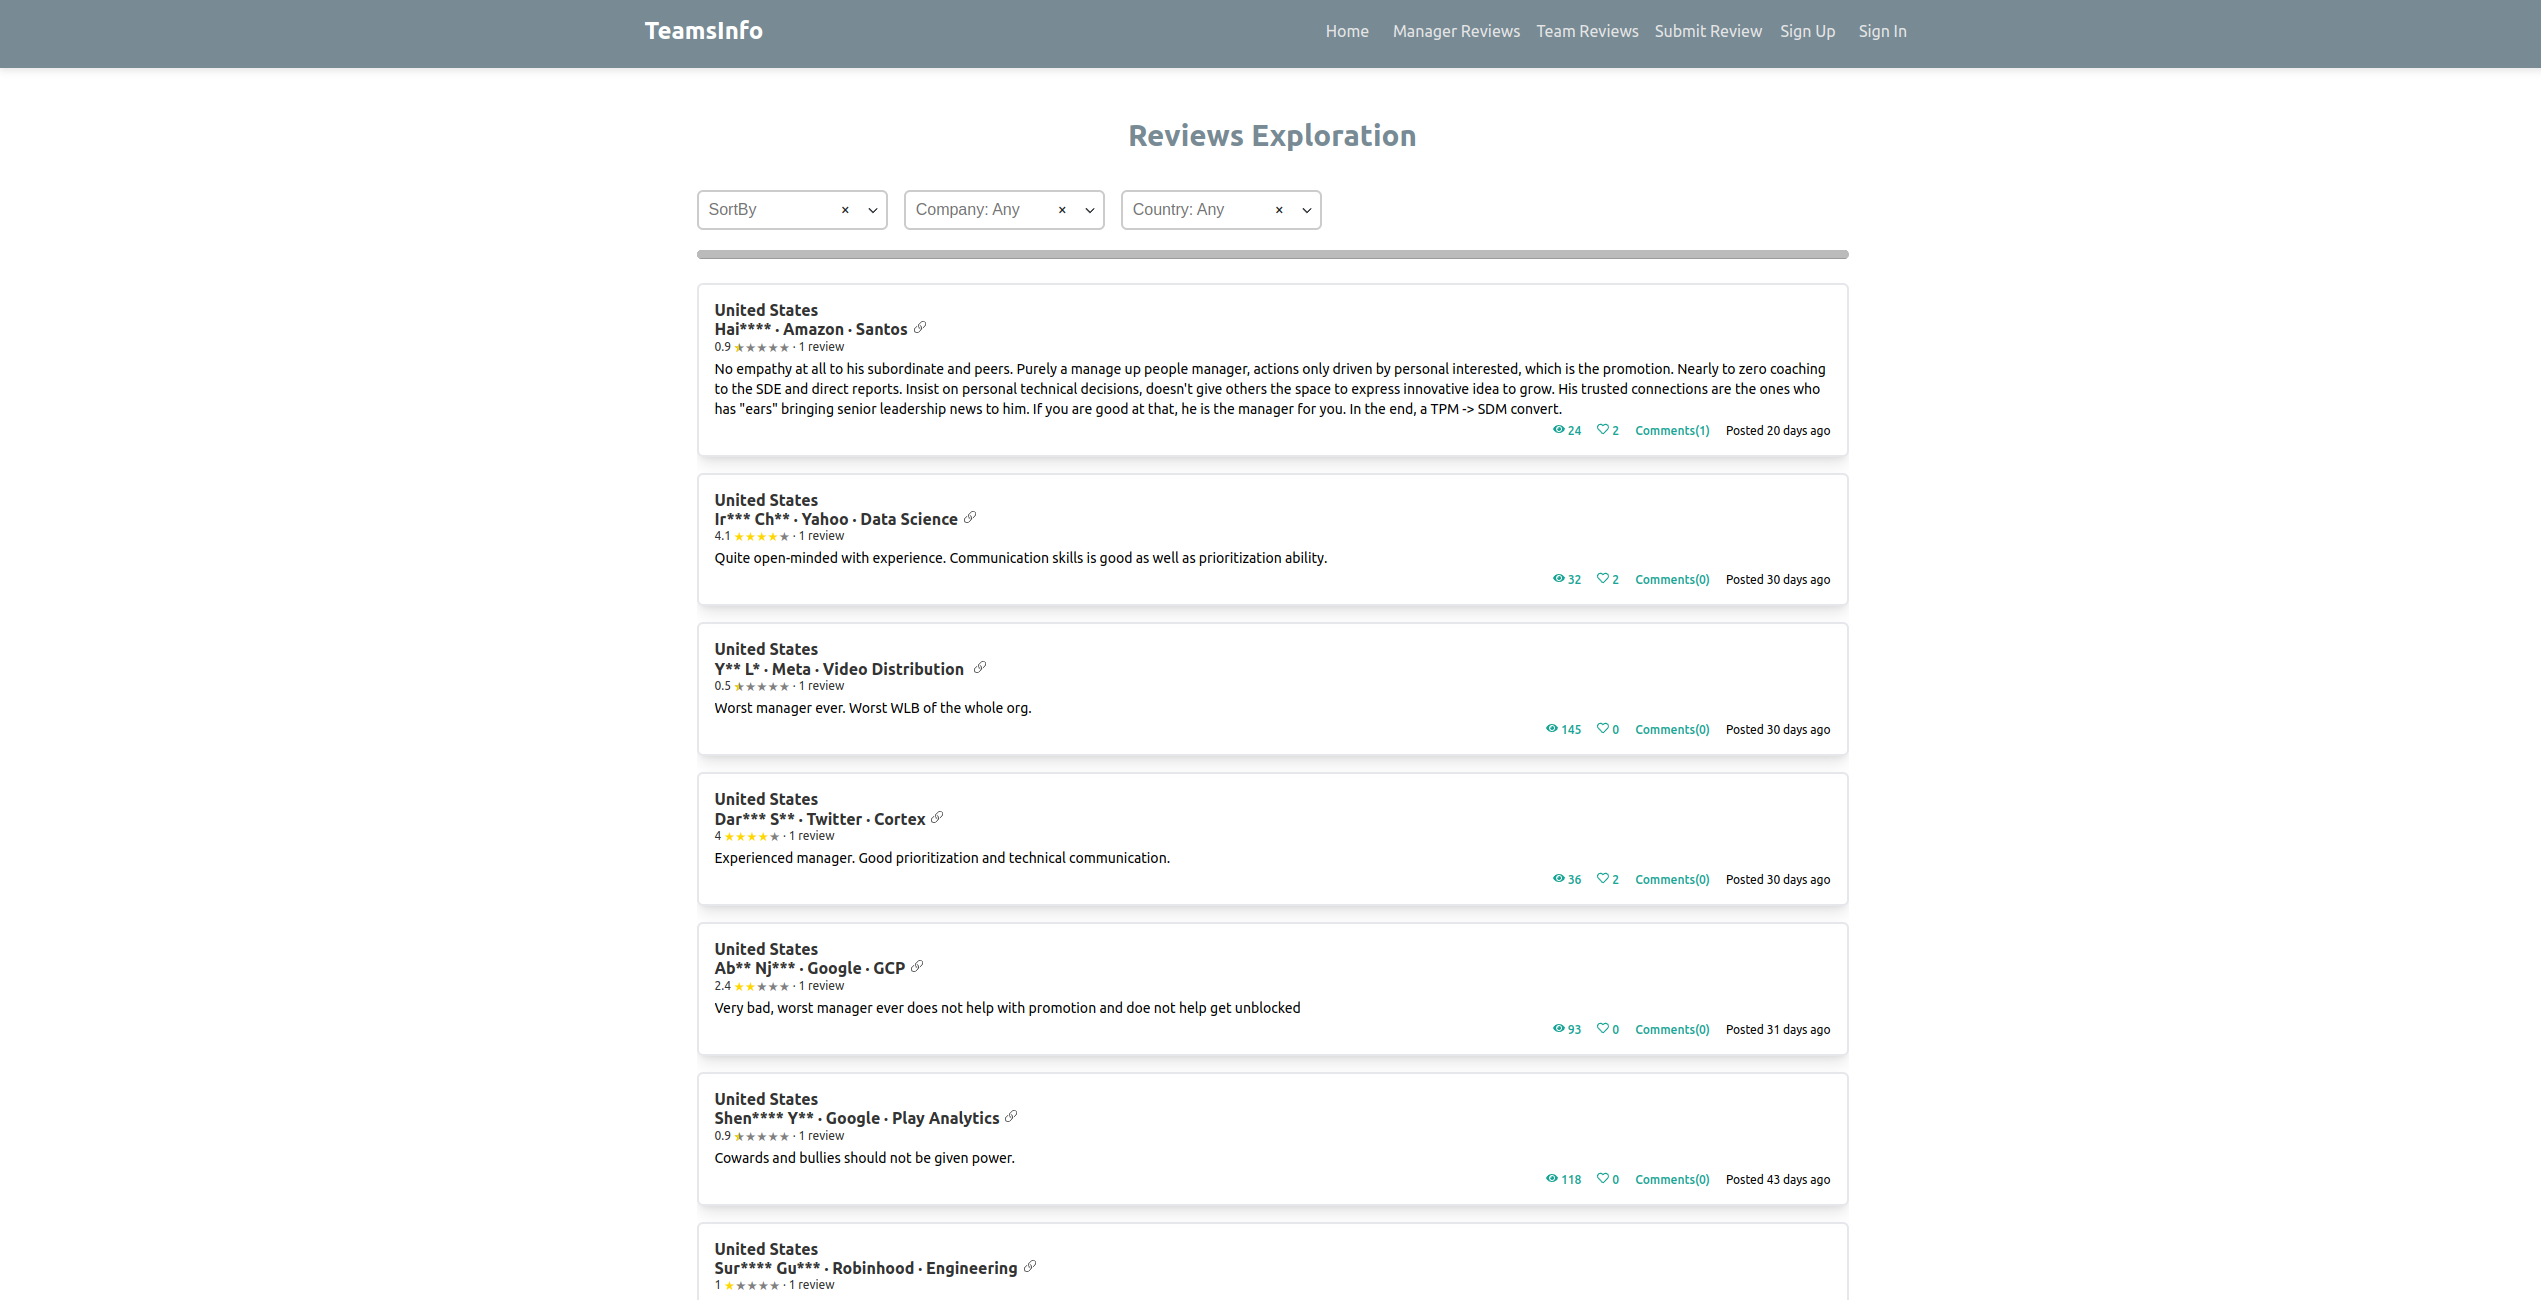Click 'Posted 20 days ago' text

click(x=1777, y=431)
